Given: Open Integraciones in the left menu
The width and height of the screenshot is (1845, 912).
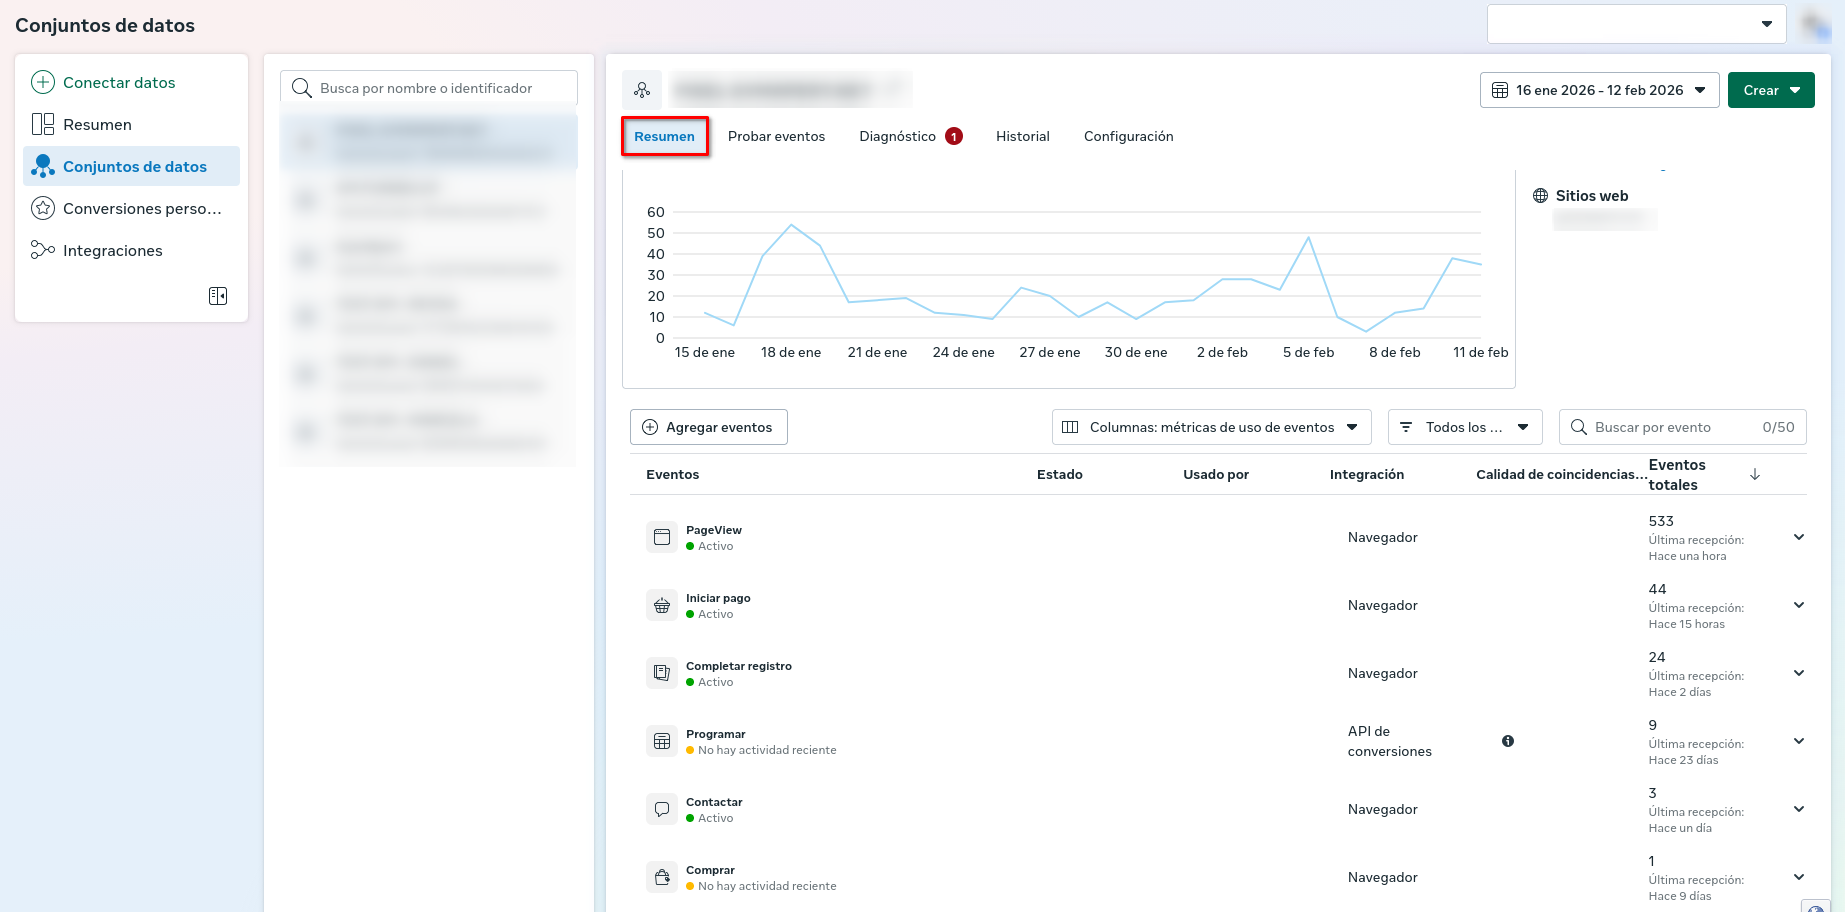Looking at the screenshot, I should (112, 251).
